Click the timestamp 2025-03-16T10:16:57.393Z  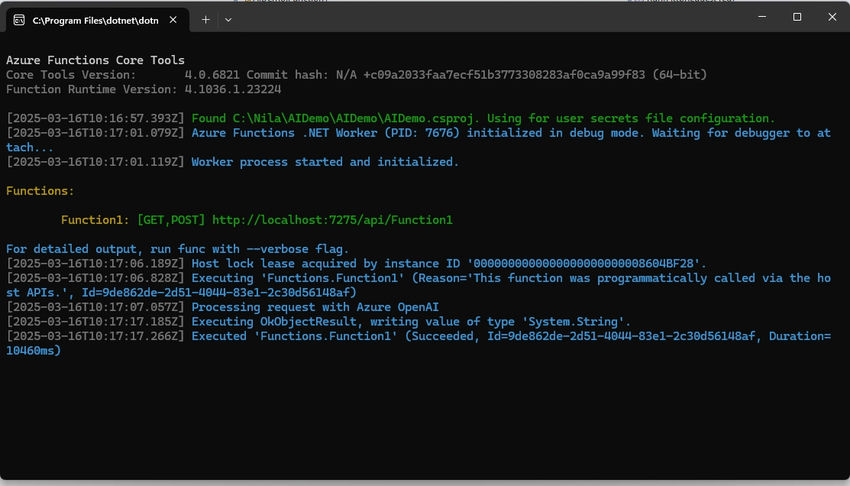coord(95,118)
